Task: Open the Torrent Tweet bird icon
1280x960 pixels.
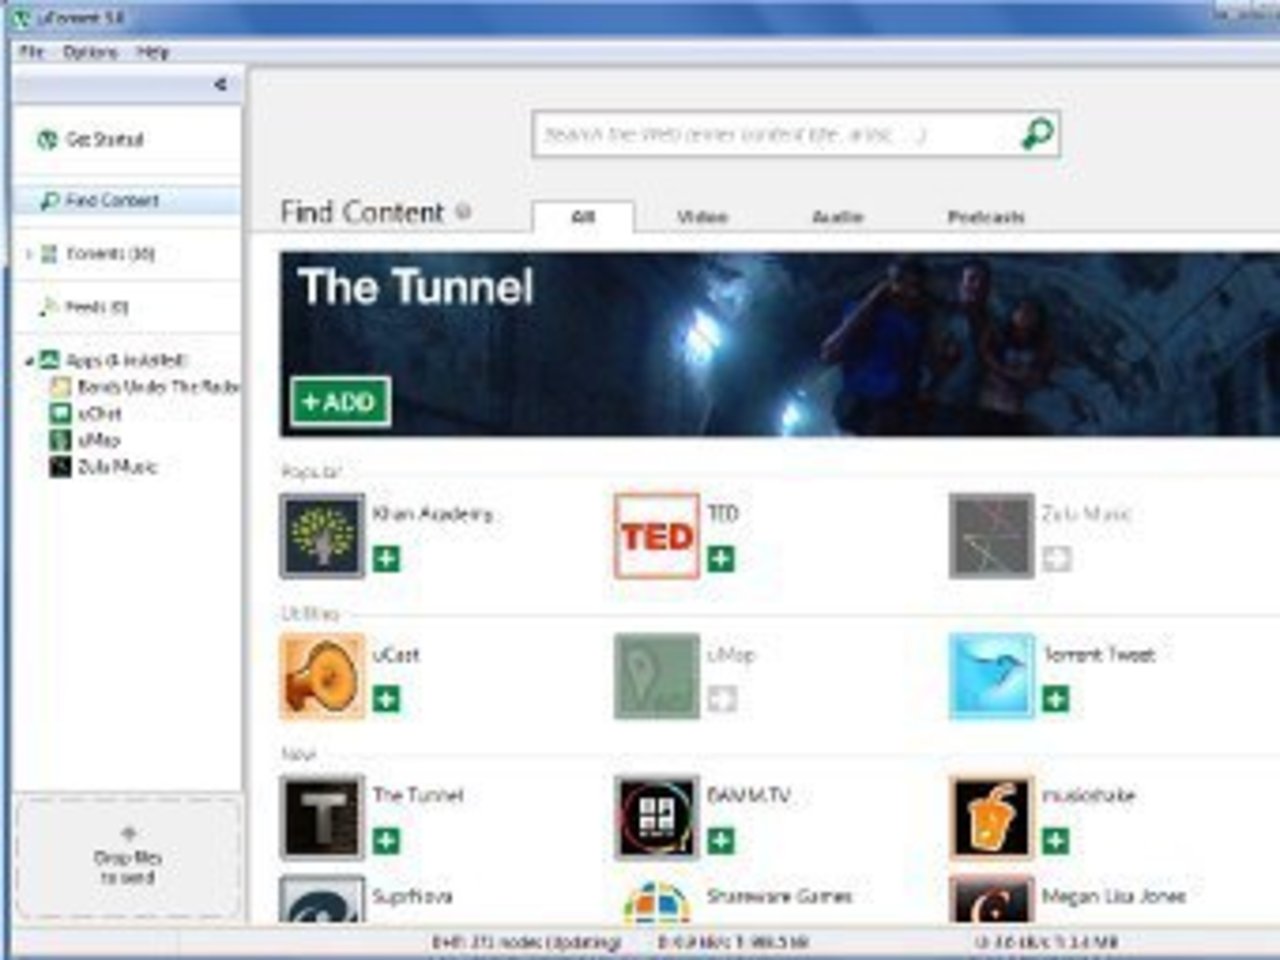Action: click(x=991, y=677)
